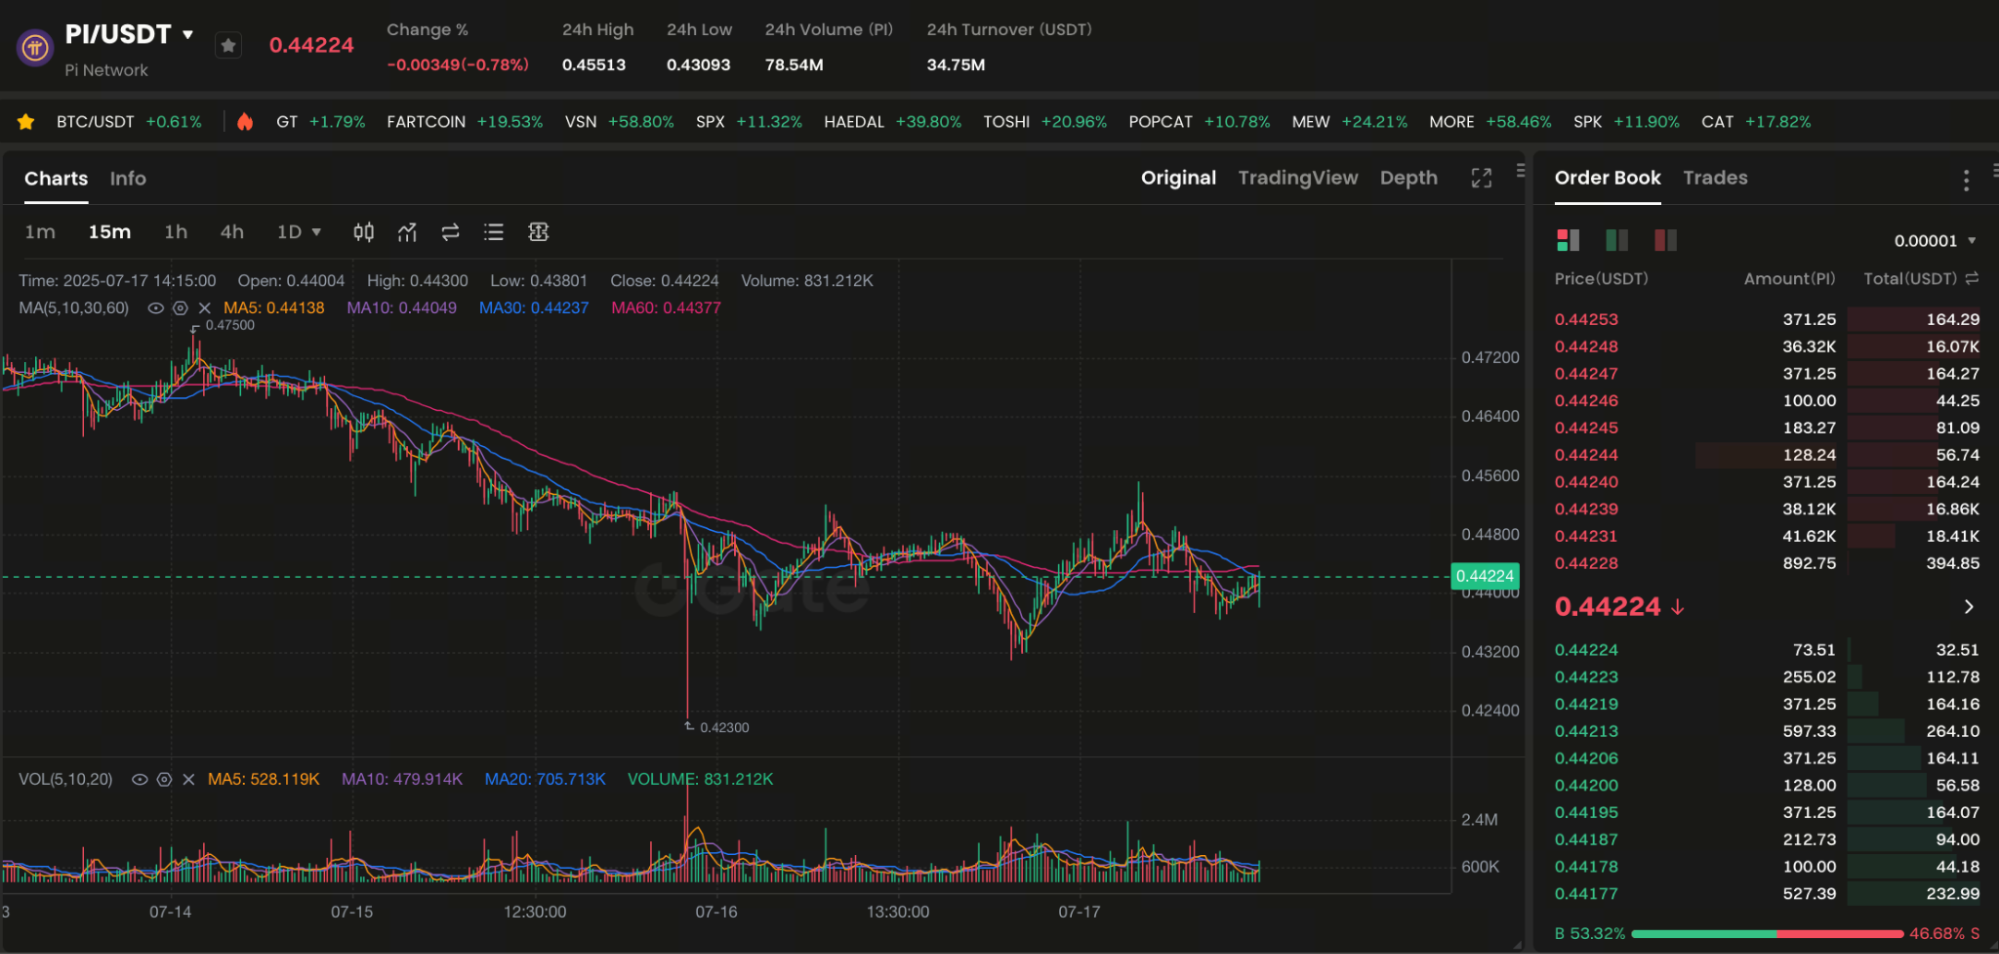
Task: Select the ask price 0.44244
Action: 1586,455
